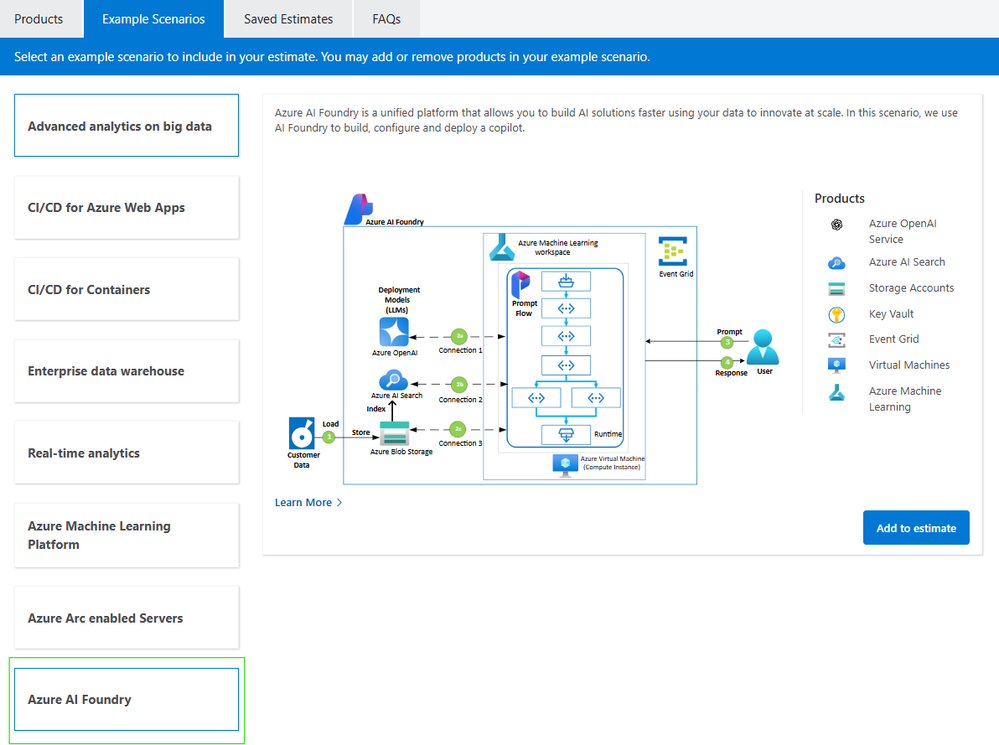
Task: Click the Azure Machine Learning product text
Action: click(x=905, y=399)
